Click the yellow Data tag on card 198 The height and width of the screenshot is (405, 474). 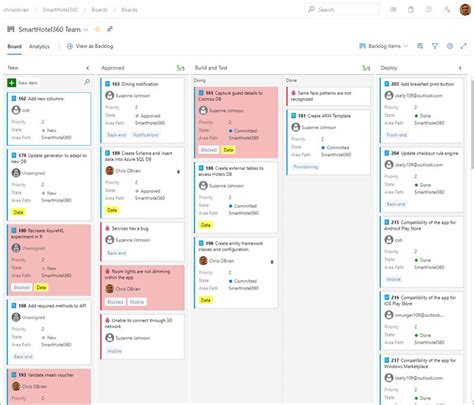pos(206,300)
